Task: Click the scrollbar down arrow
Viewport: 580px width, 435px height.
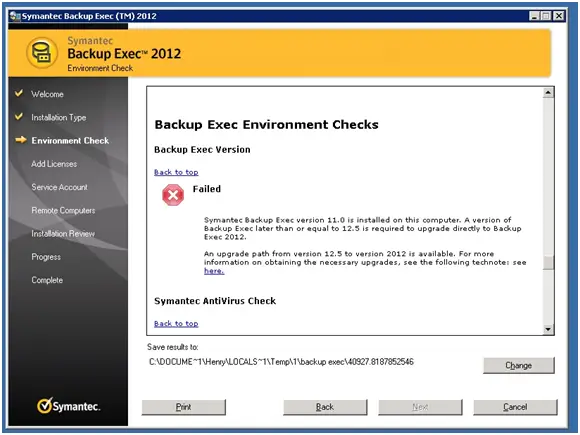Action: (548, 329)
